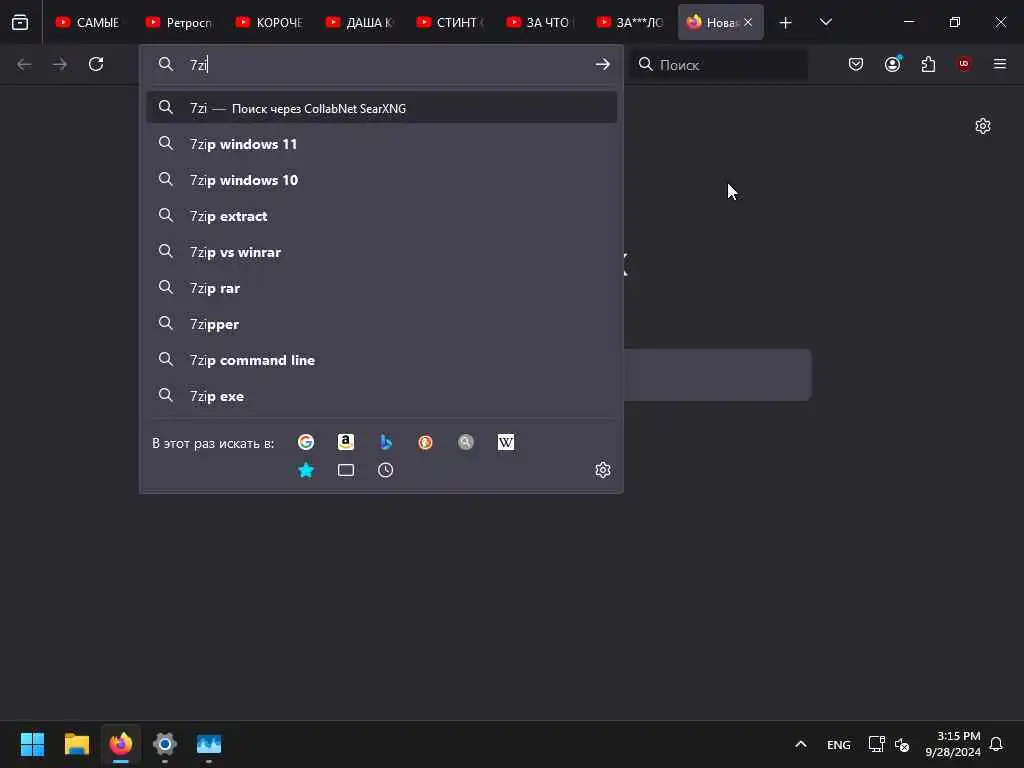Show hidden system tray icons
1024x768 pixels.
[x=801, y=744]
